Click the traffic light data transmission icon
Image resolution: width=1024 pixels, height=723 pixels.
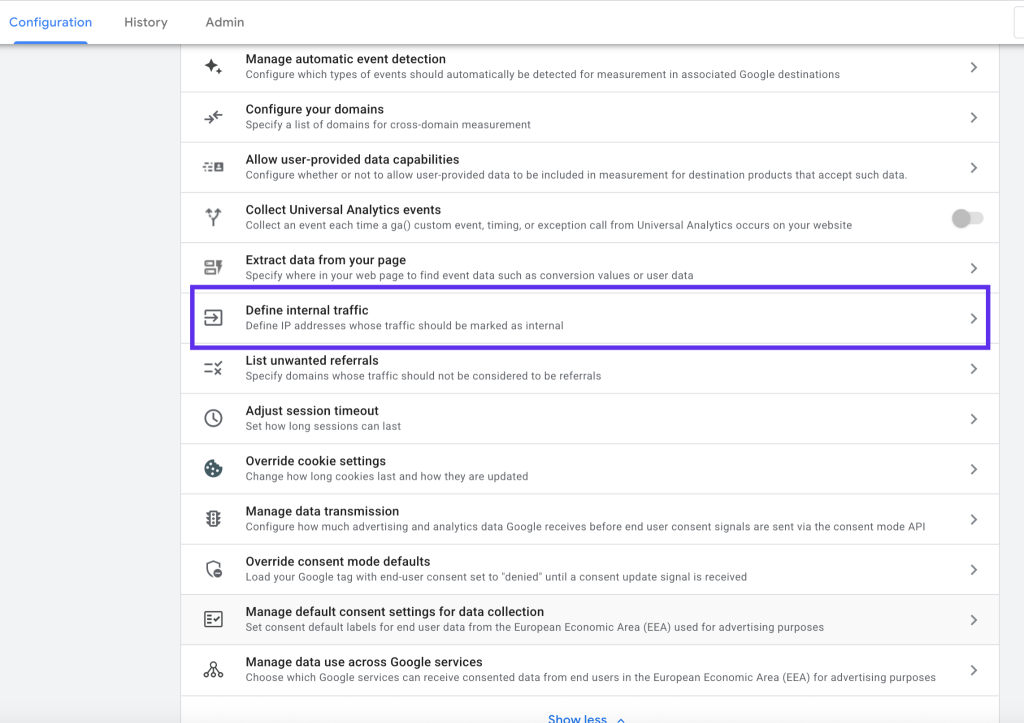(213, 519)
